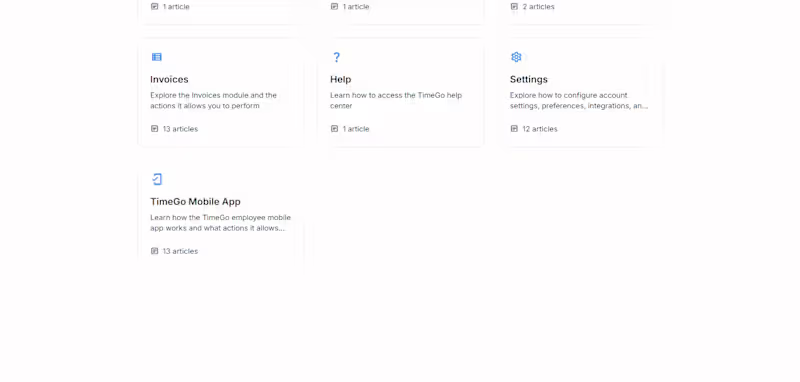
Task: Click the TimeGo Mobile App phone icon
Action: (157, 179)
